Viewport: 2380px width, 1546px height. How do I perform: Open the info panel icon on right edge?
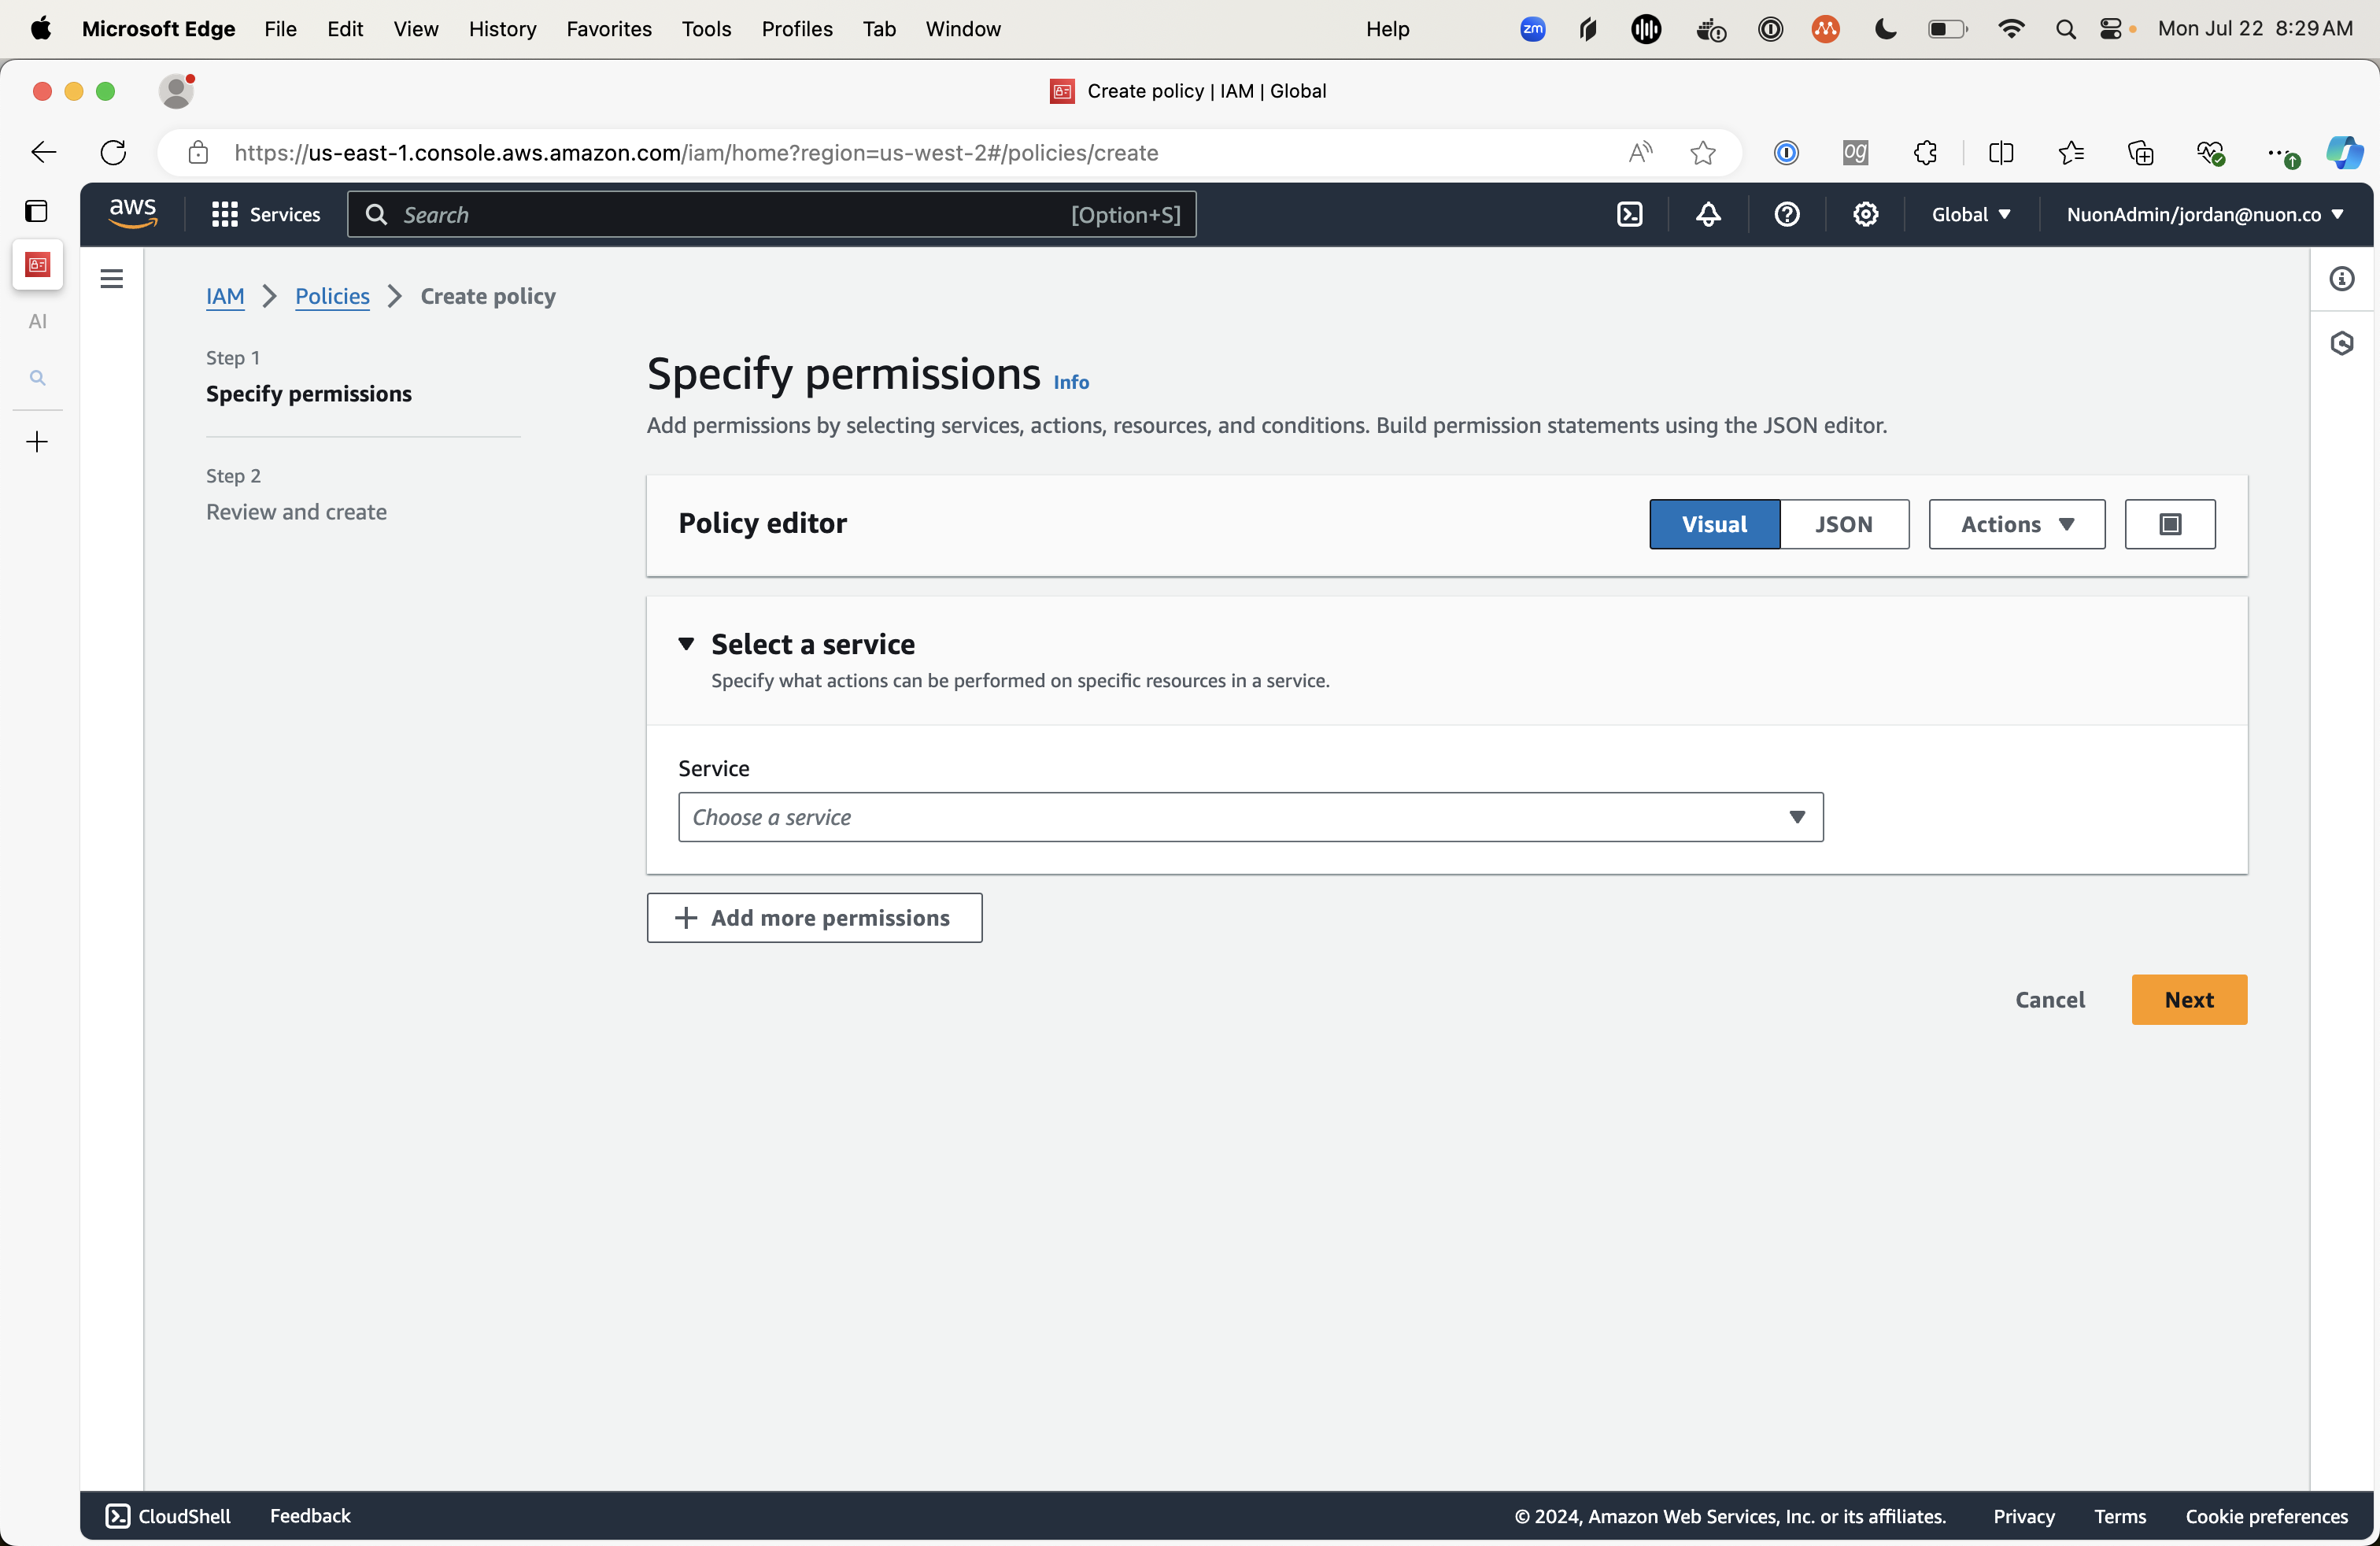click(x=2342, y=279)
